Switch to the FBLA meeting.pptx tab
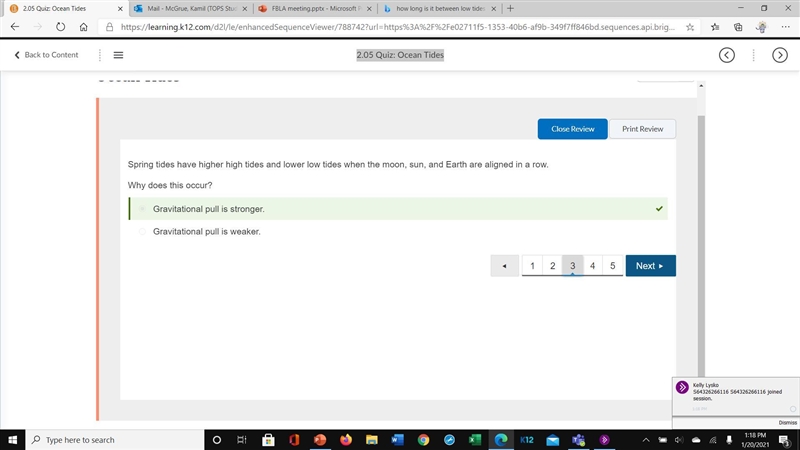This screenshot has height=450, width=800. (315, 9)
